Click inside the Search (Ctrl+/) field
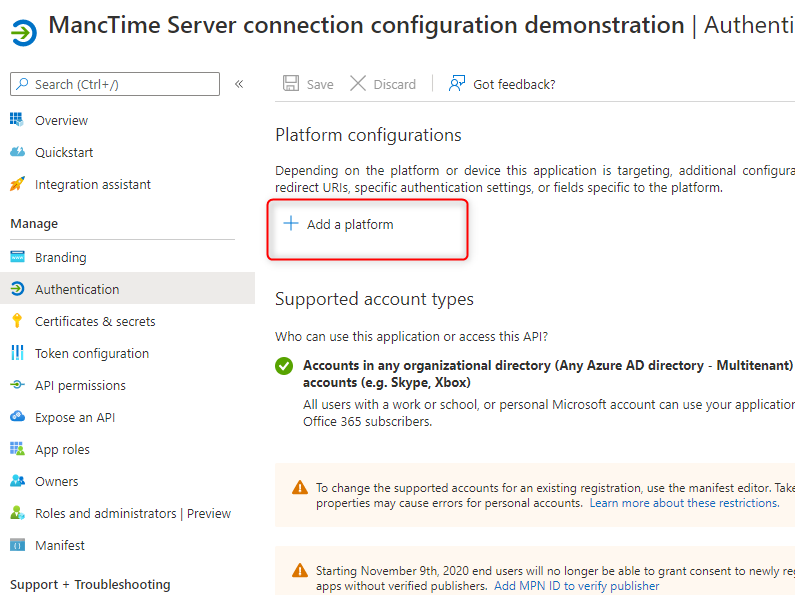Image resolution: width=795 pixels, height=595 pixels. pos(120,84)
